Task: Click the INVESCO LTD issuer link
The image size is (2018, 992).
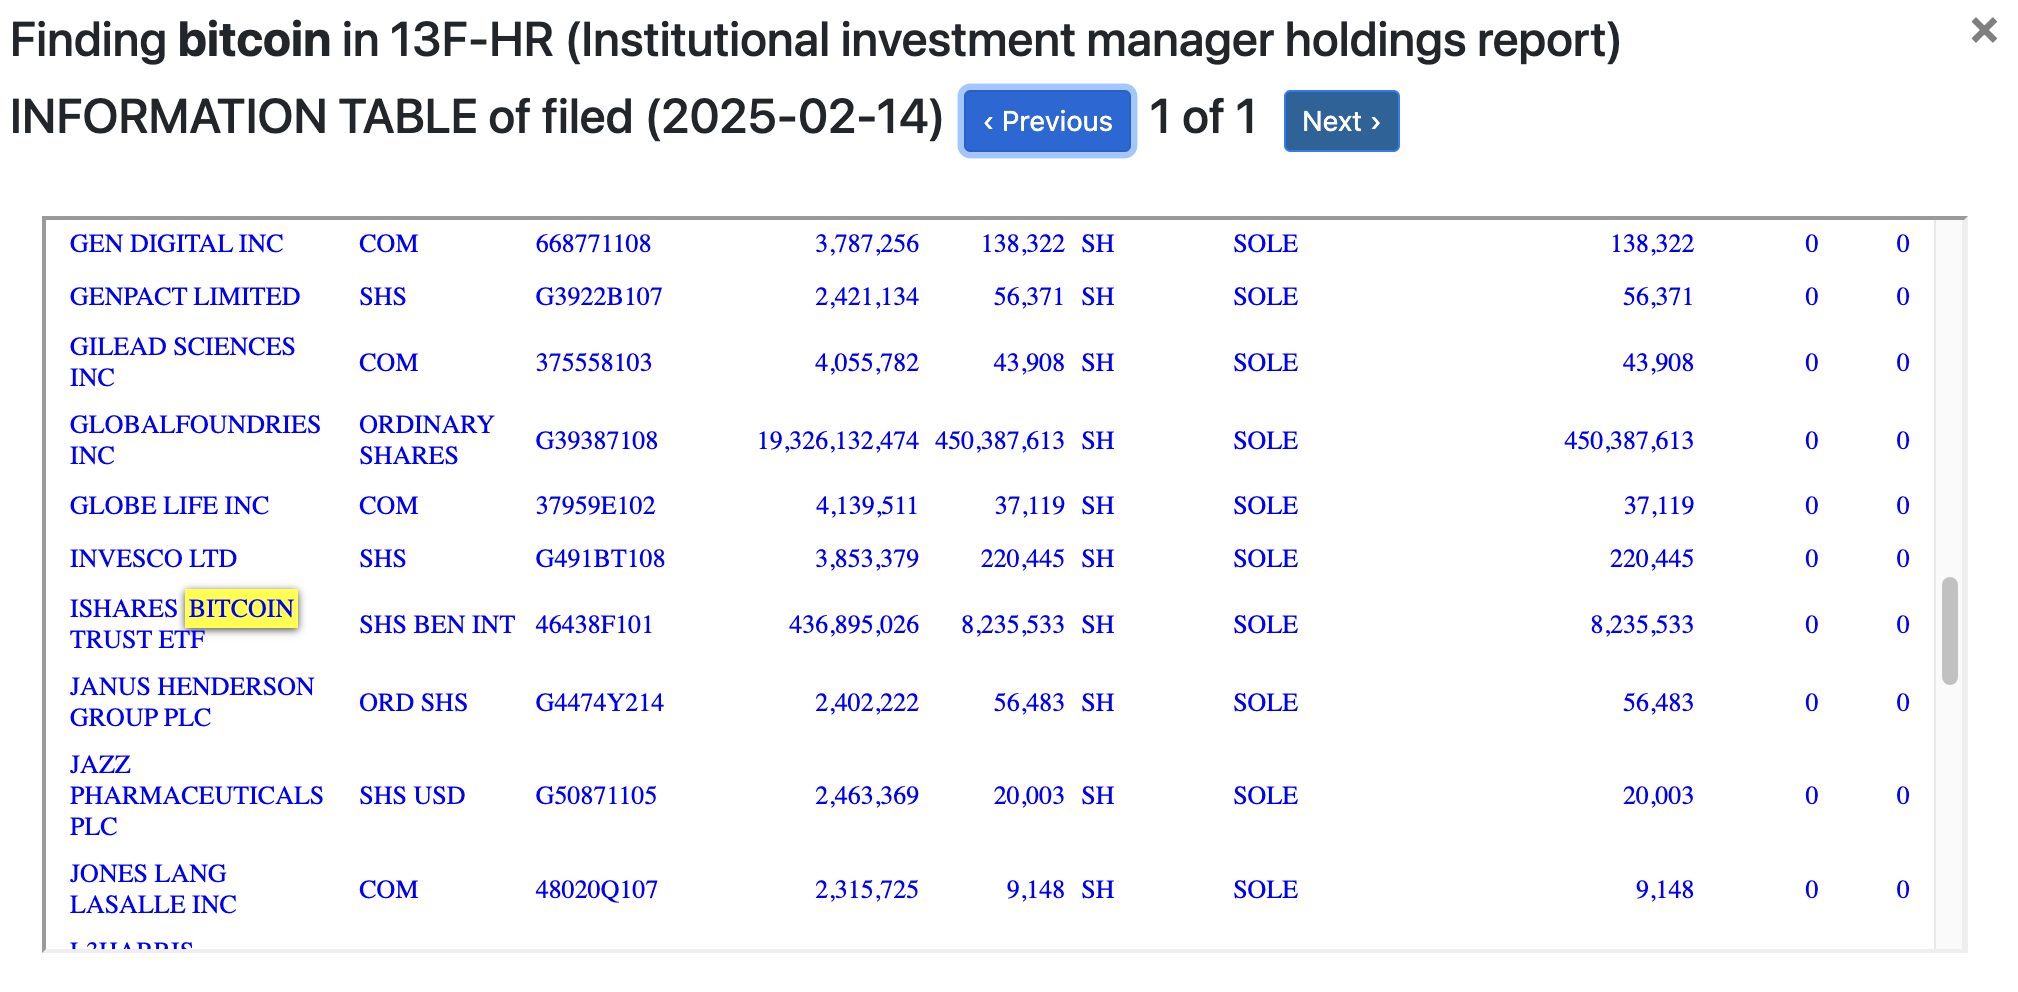Action: point(153,558)
